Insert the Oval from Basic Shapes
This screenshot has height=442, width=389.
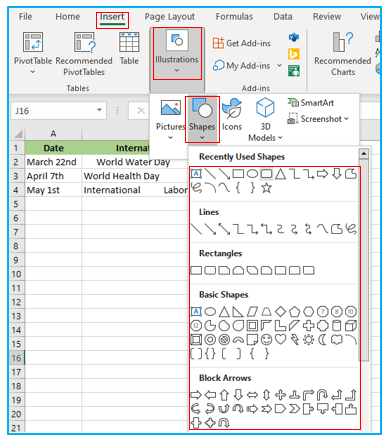pyautogui.click(x=210, y=312)
